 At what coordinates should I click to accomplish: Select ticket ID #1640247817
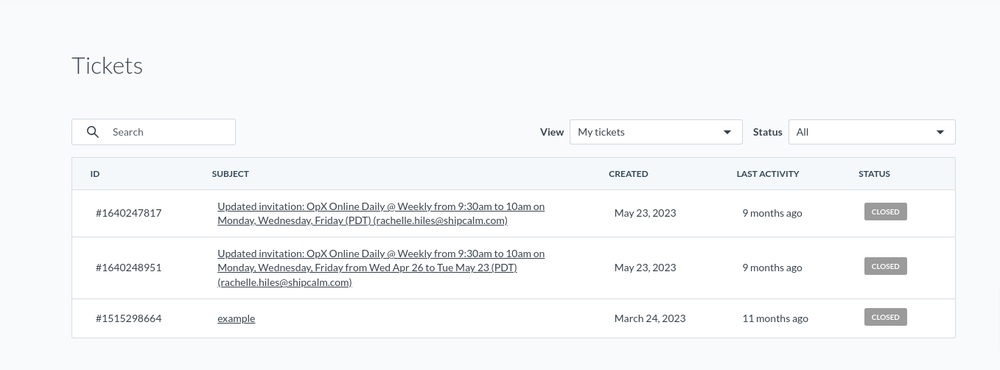[128, 213]
